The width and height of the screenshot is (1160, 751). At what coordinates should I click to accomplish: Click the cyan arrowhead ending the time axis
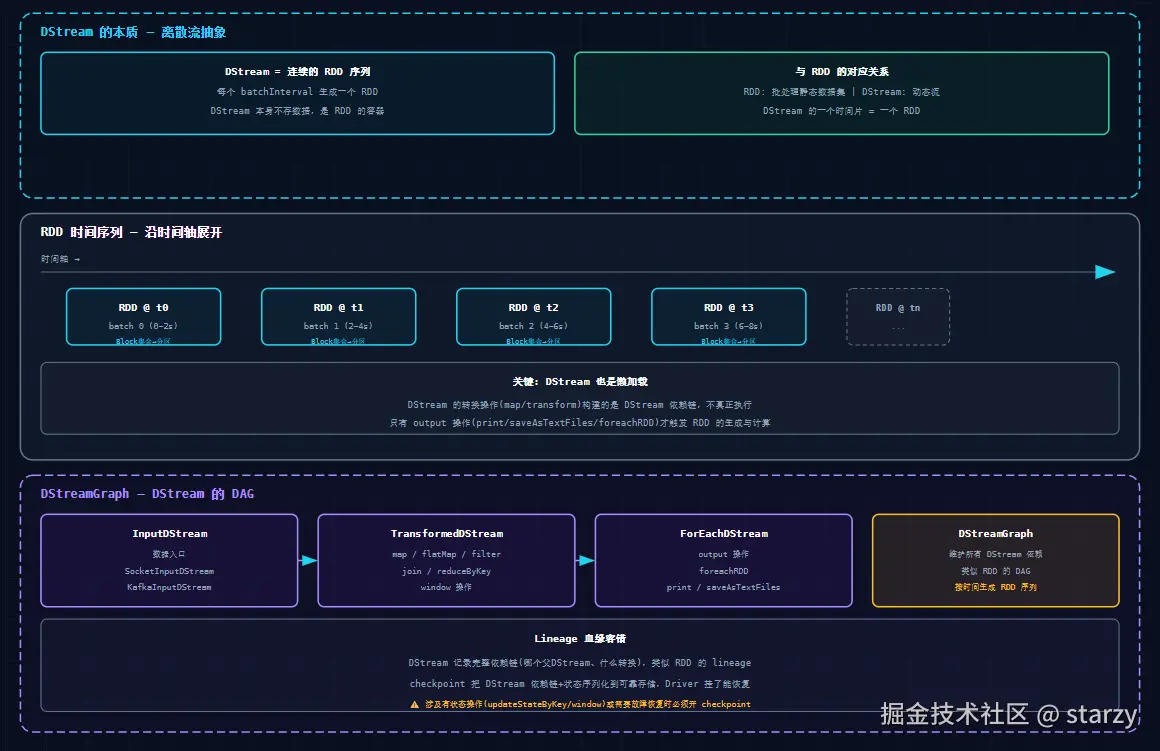click(x=1105, y=272)
